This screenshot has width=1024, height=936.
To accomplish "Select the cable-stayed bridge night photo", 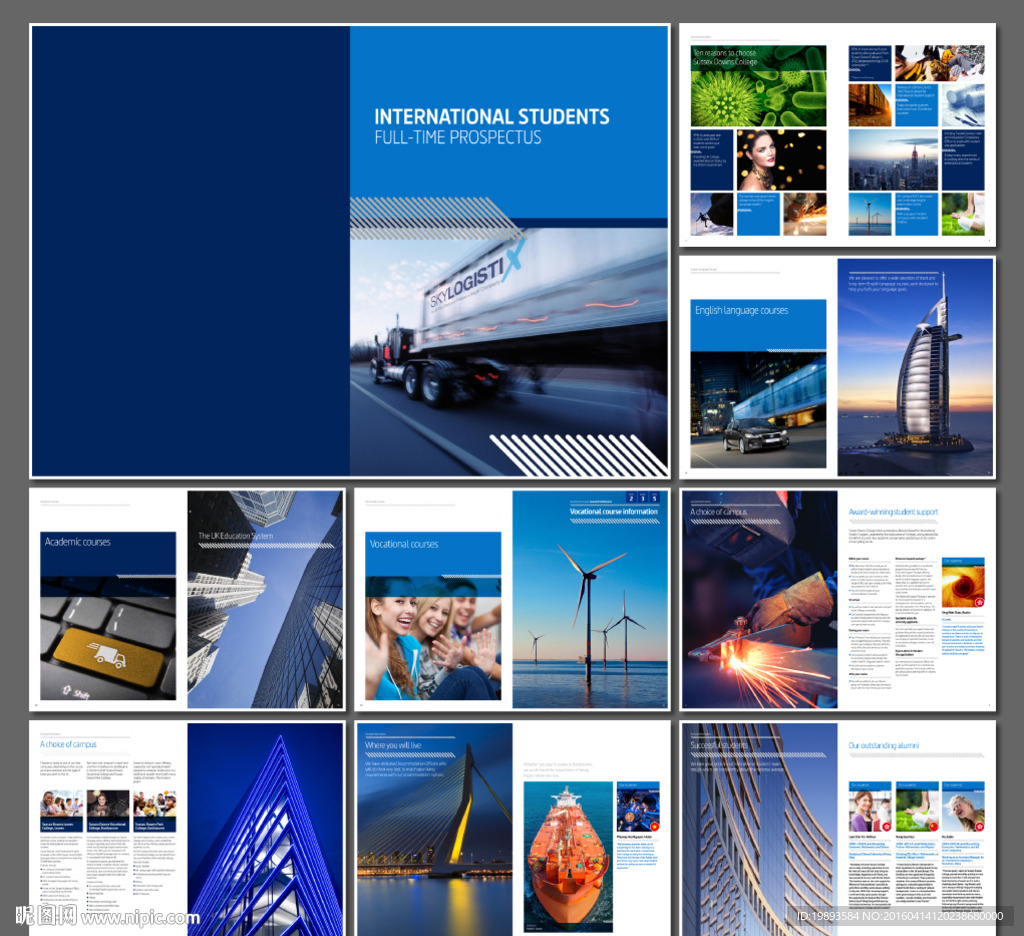I will click(x=434, y=829).
